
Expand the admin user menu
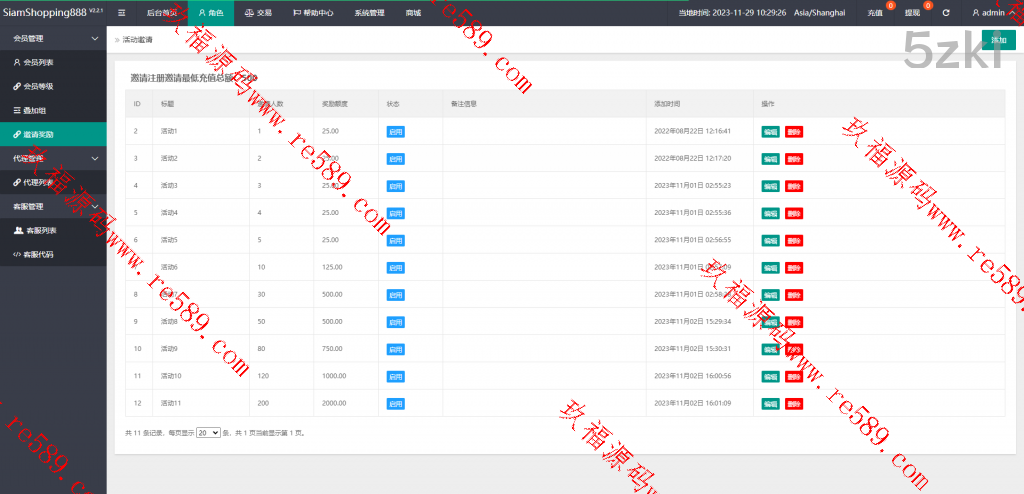click(993, 13)
